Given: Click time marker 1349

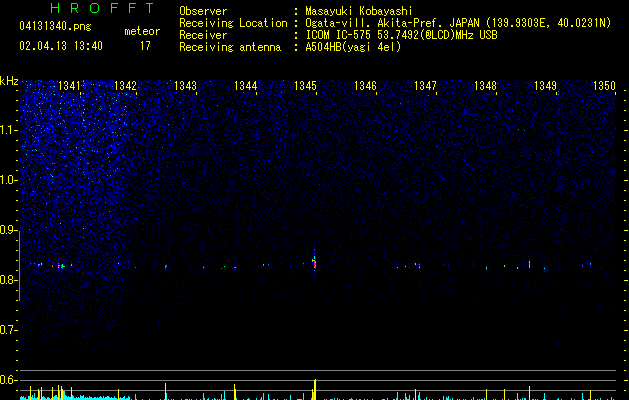Looking at the screenshot, I should [x=546, y=86].
